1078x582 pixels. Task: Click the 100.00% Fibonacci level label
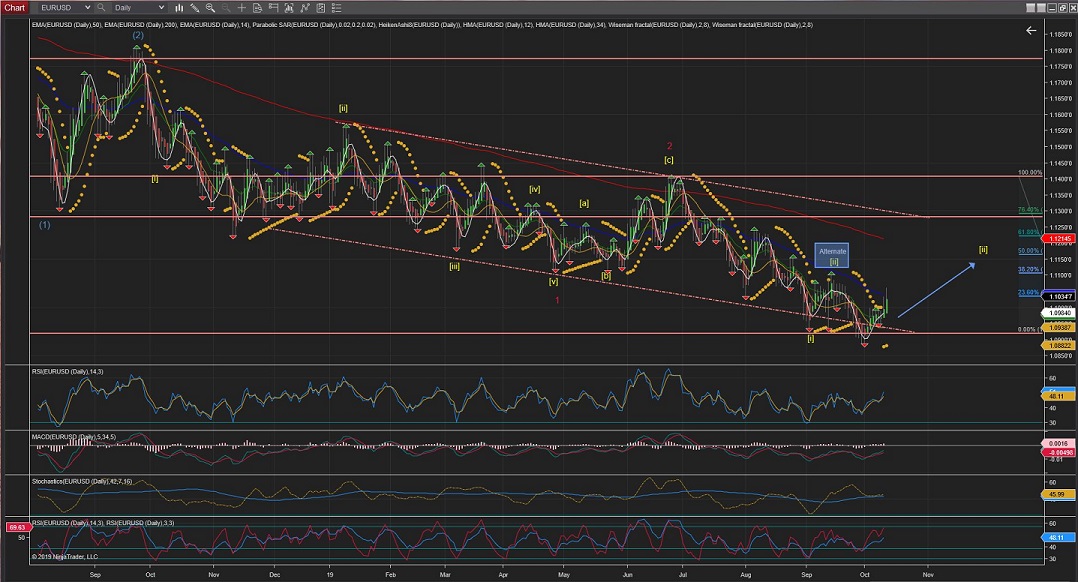[x=1030, y=172]
